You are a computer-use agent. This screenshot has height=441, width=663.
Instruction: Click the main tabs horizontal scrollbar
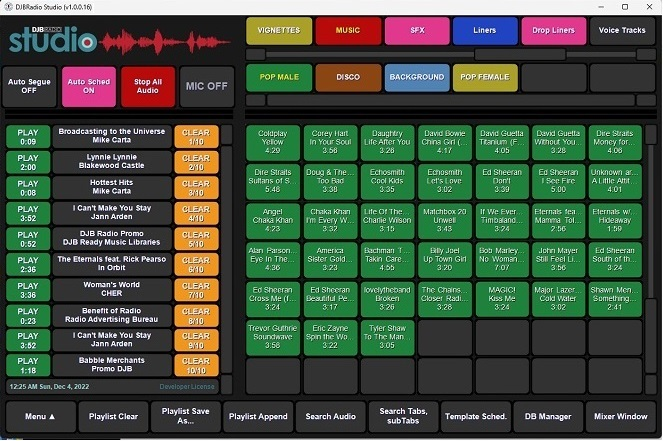click(x=451, y=55)
